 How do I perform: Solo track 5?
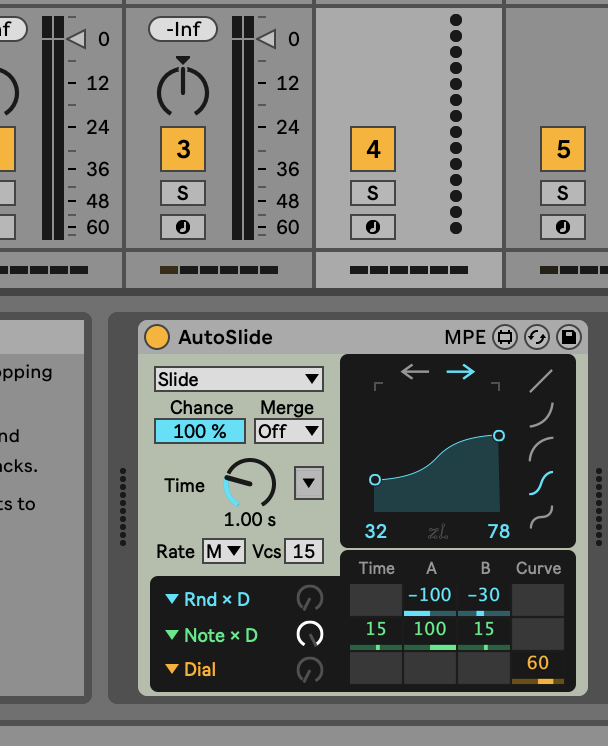[563, 193]
